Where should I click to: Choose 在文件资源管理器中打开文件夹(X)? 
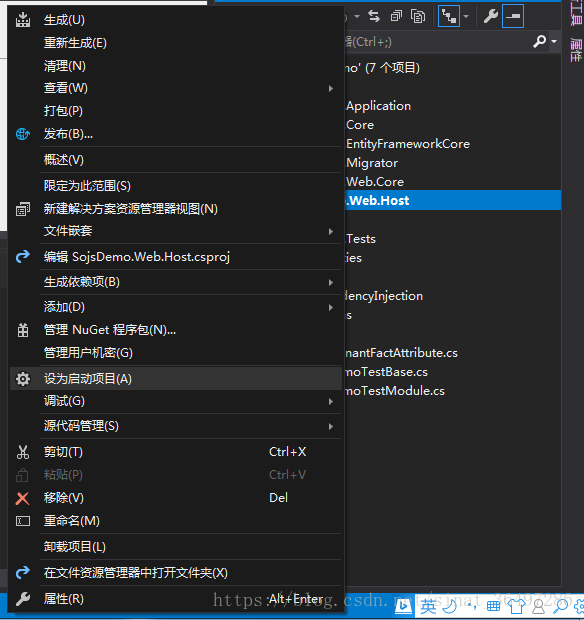[176, 573]
